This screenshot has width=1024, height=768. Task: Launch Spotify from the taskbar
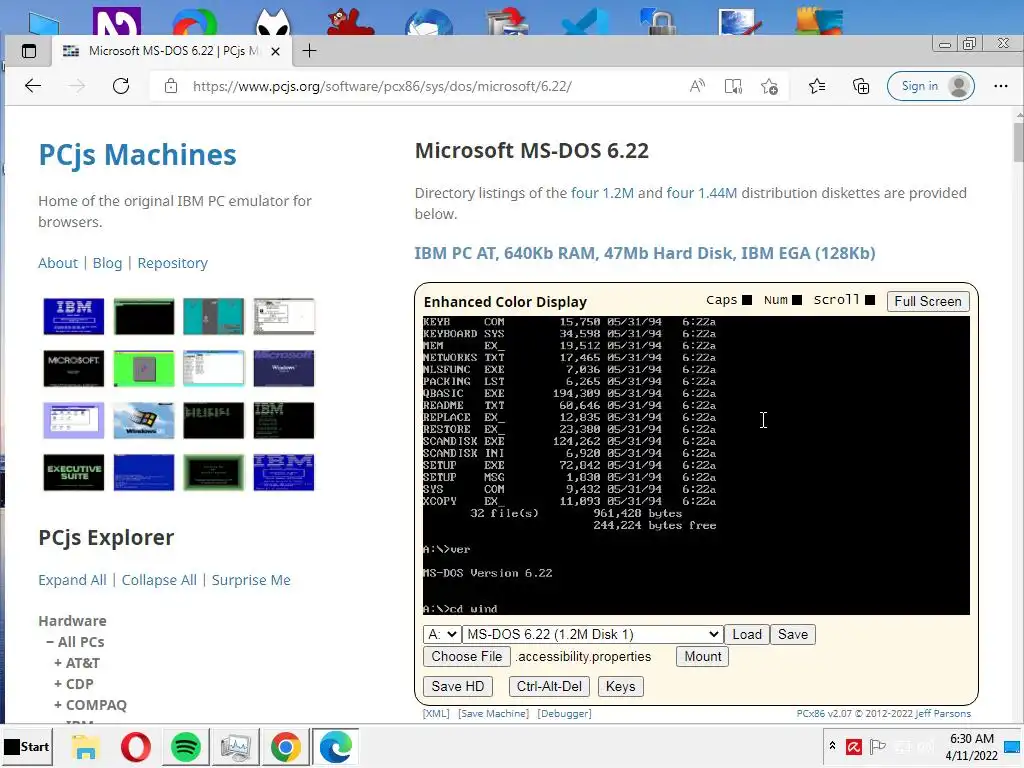(x=186, y=747)
